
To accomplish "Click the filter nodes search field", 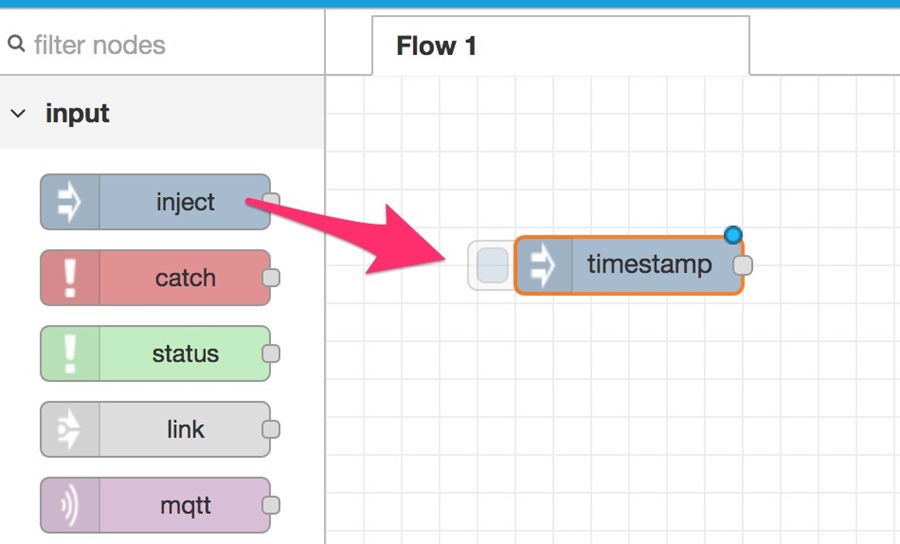I will pyautogui.click(x=162, y=44).
